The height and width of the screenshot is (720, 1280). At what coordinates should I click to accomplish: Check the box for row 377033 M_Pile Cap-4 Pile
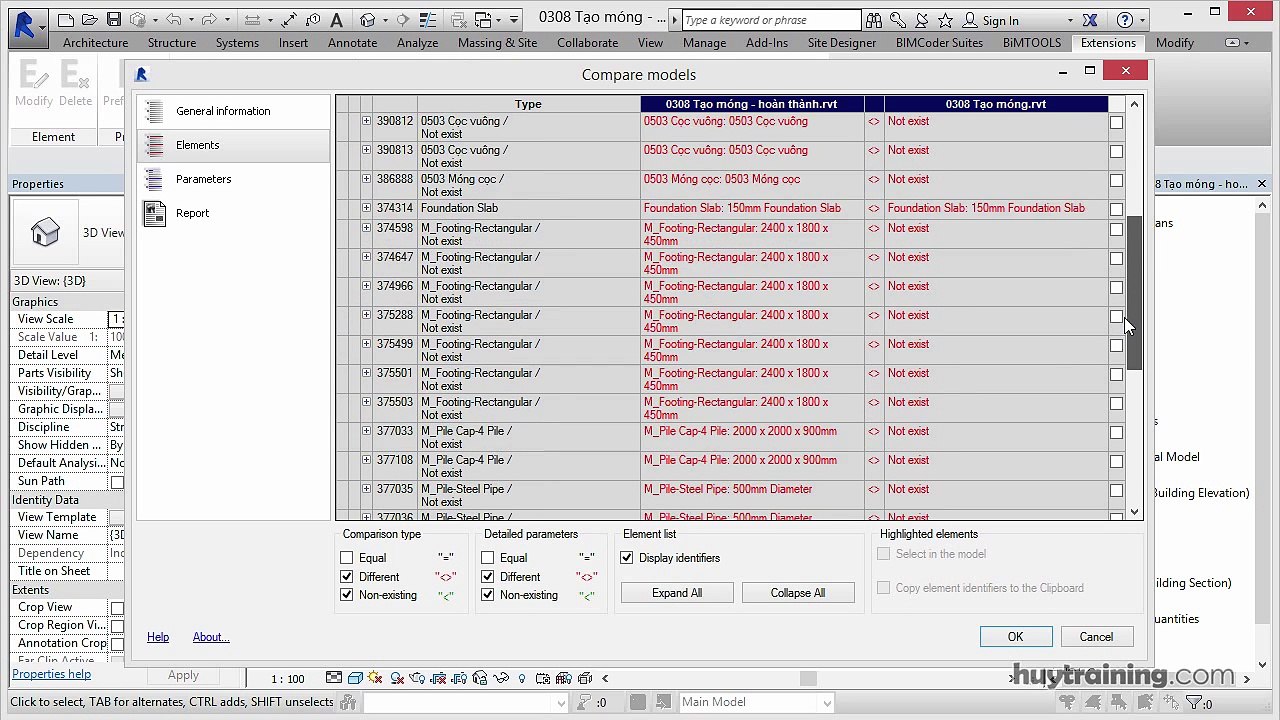click(1116, 432)
